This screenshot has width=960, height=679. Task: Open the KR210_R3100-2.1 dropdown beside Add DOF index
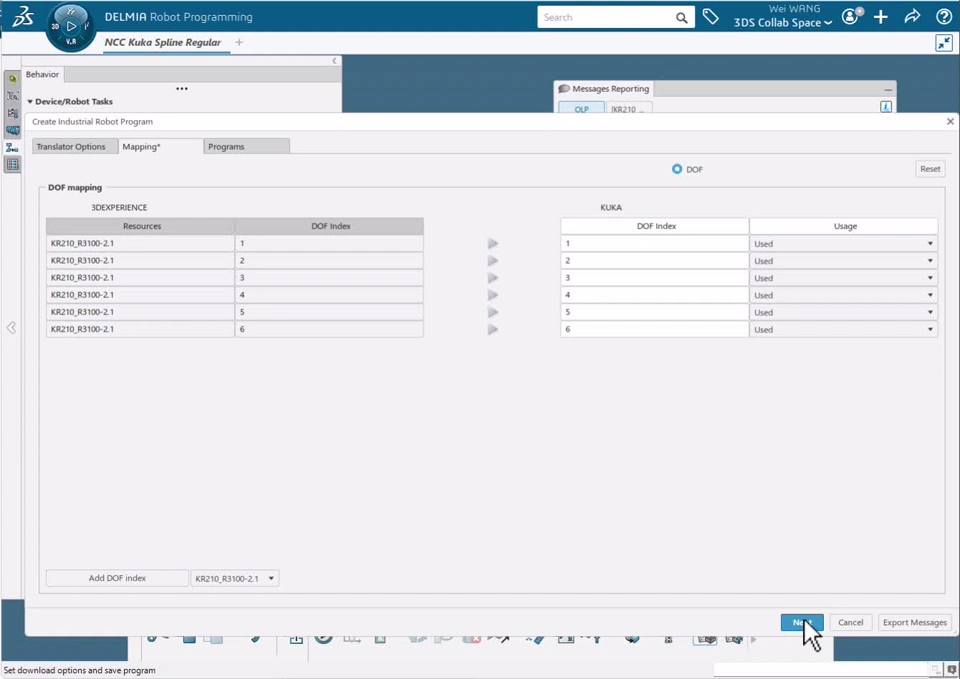click(235, 579)
